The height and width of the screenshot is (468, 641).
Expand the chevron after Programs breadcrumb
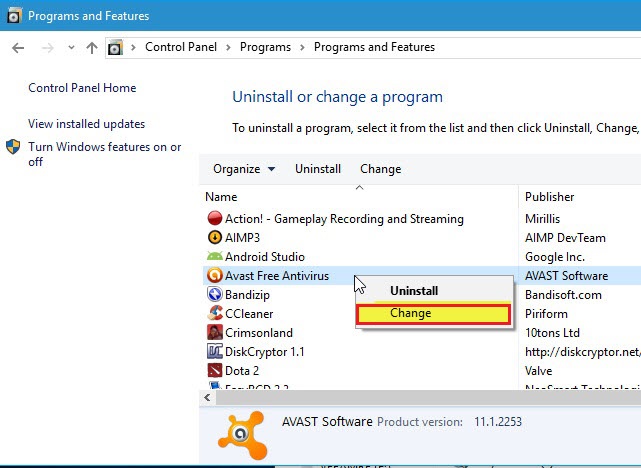pos(302,47)
